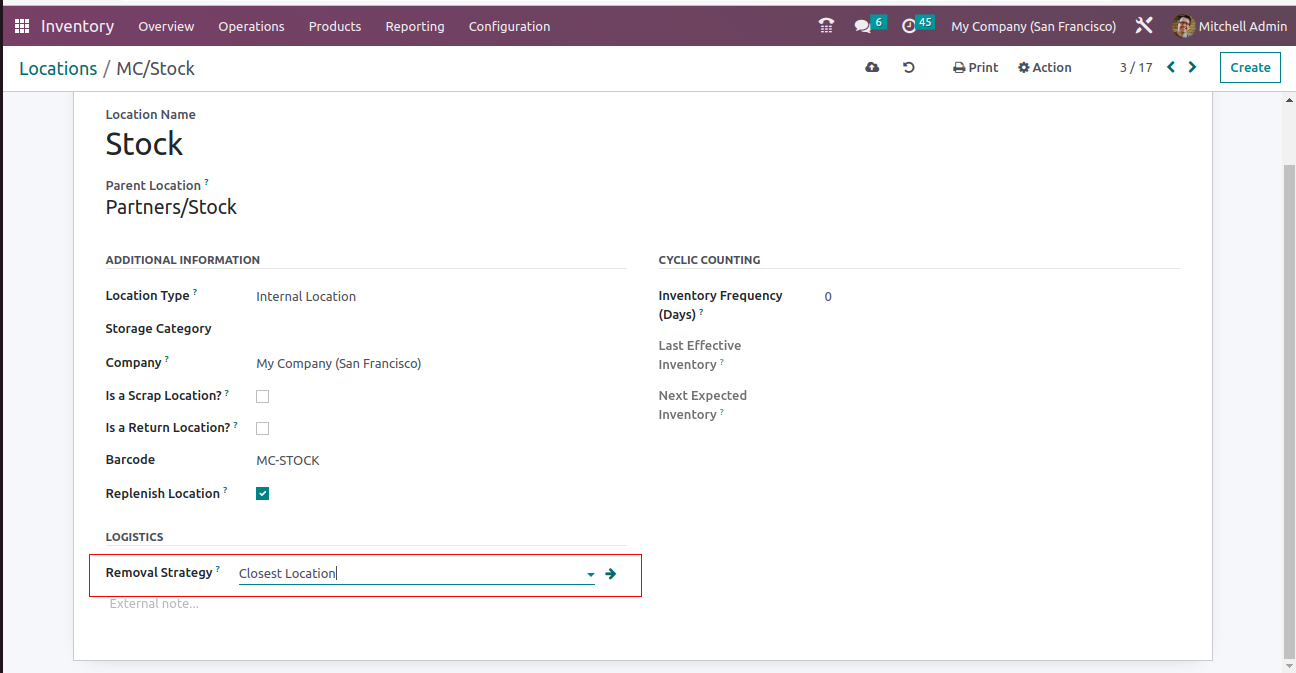This screenshot has height=673, width=1296.
Task: Open the activities clock icon
Action: coord(909,26)
